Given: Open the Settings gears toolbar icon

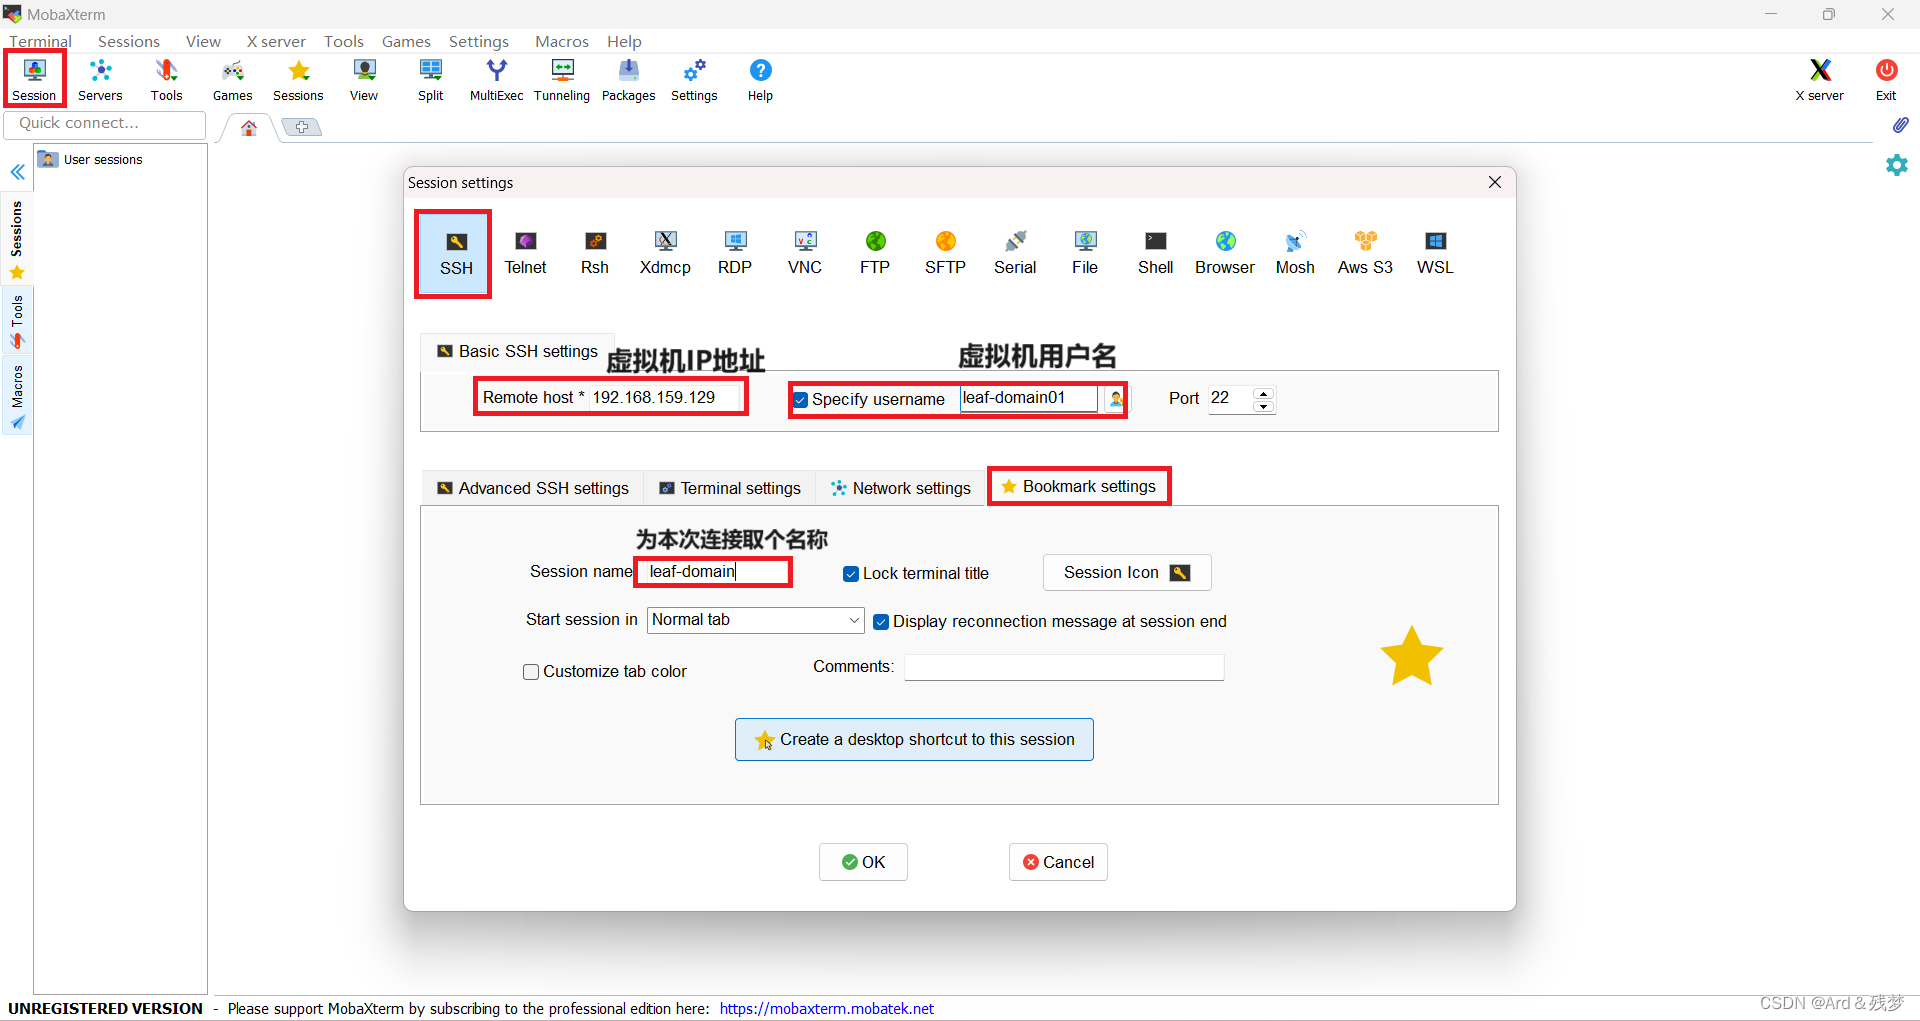Looking at the screenshot, I should click(694, 80).
